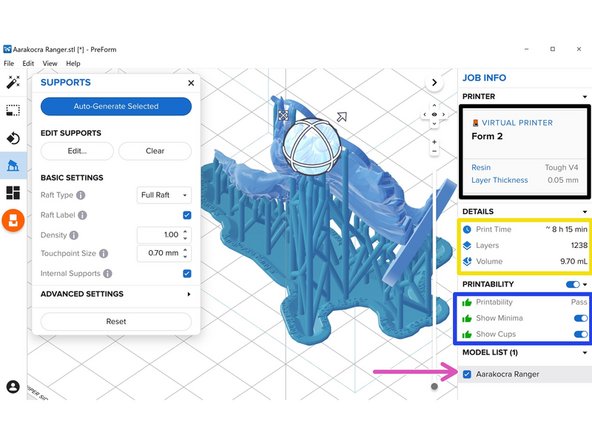Screen dimensions: 592x444
Task: Turn off the Show Minima toggle
Action: pyautogui.click(x=581, y=318)
